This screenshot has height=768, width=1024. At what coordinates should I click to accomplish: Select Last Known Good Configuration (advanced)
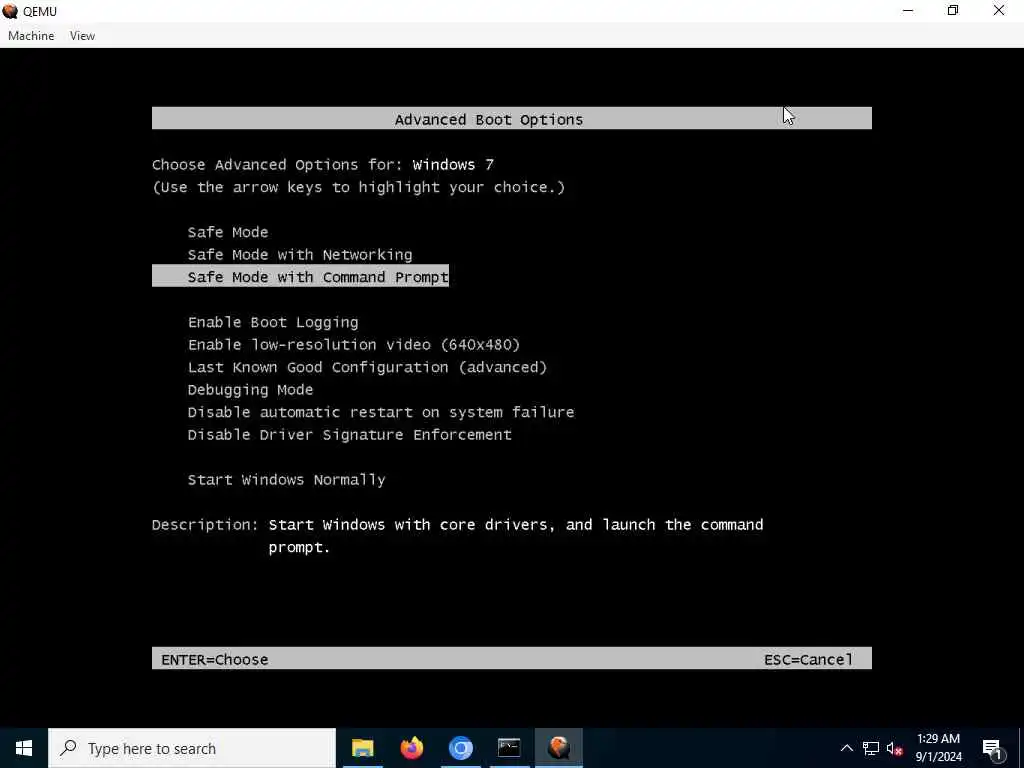367,367
